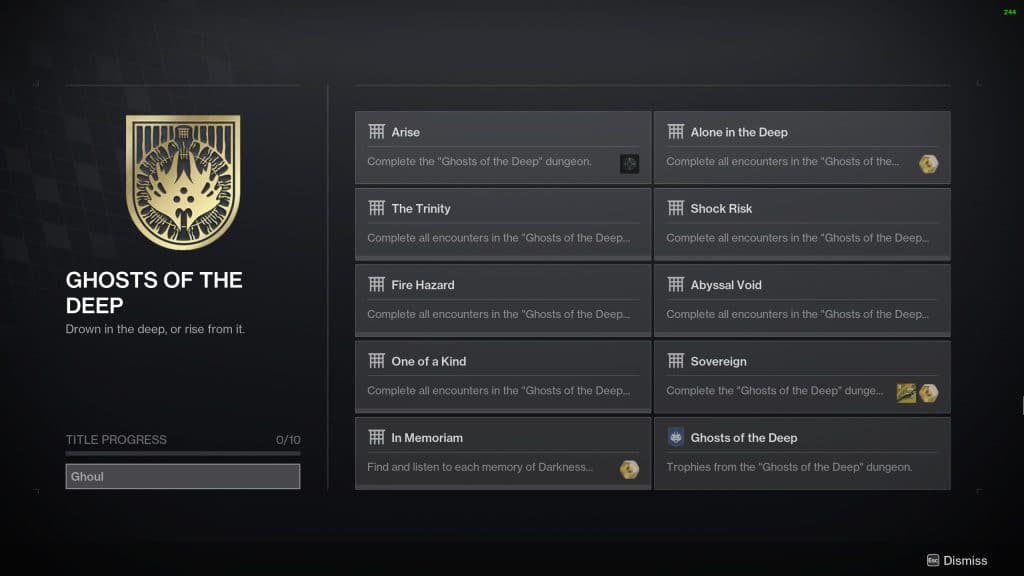This screenshot has height=576, width=1024.
Task: Click the Ghoul title field
Action: click(x=183, y=476)
